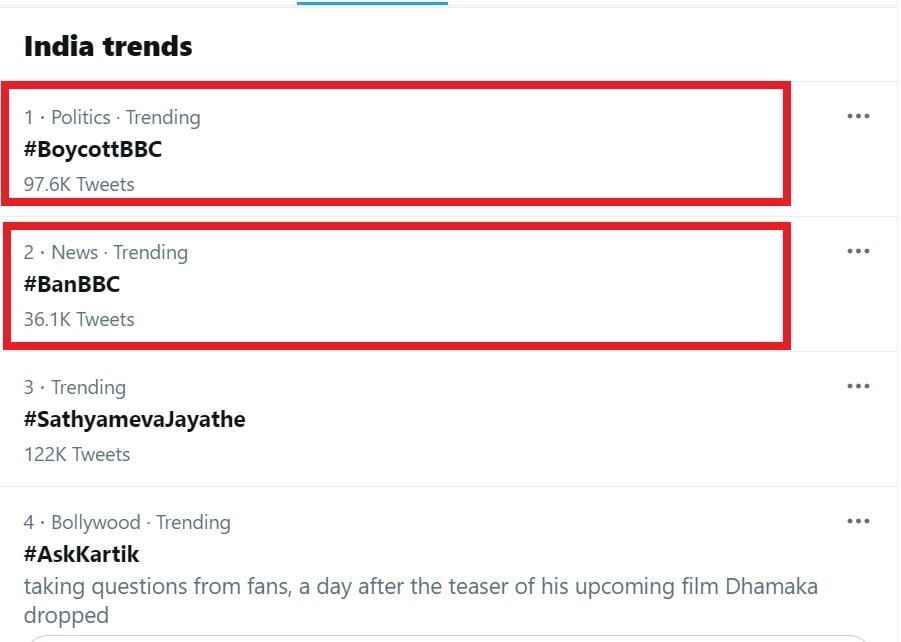This screenshot has height=642, width=901.
Task: Select the active tab underline at top
Action: [x=372, y=3]
